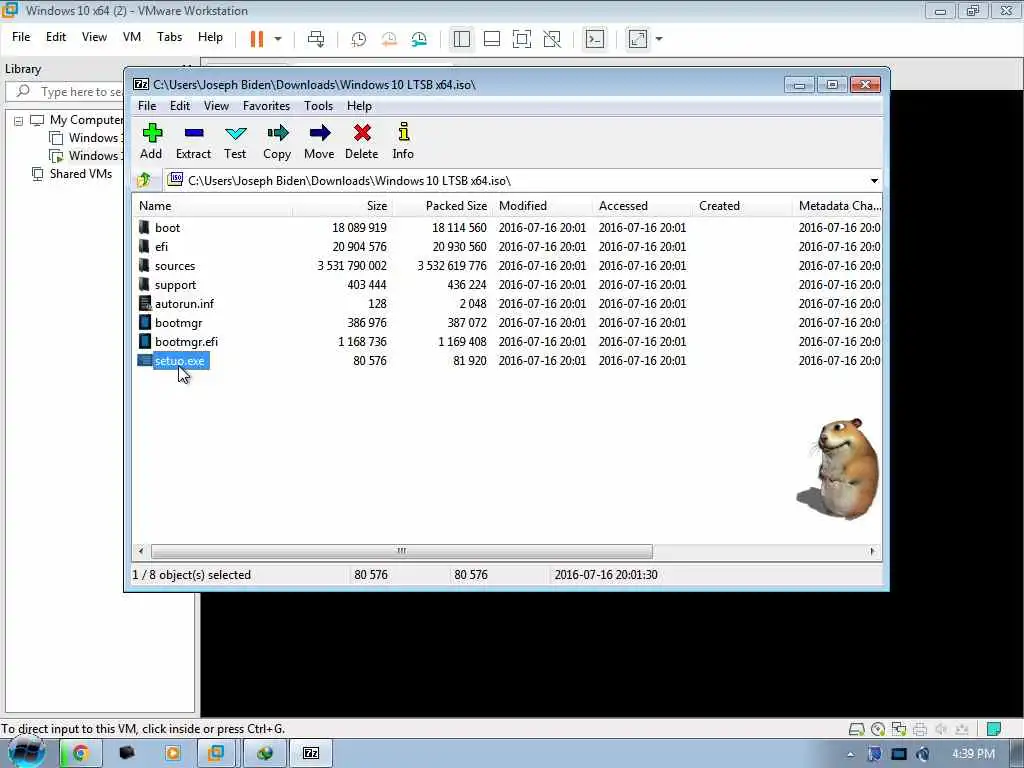Open the 7-Zip address path dropdown

point(874,180)
